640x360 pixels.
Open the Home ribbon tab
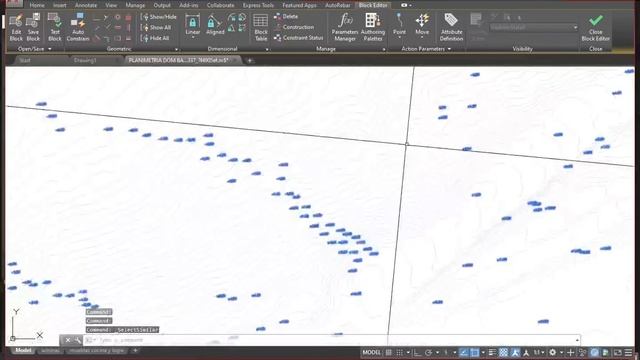pos(37,5)
